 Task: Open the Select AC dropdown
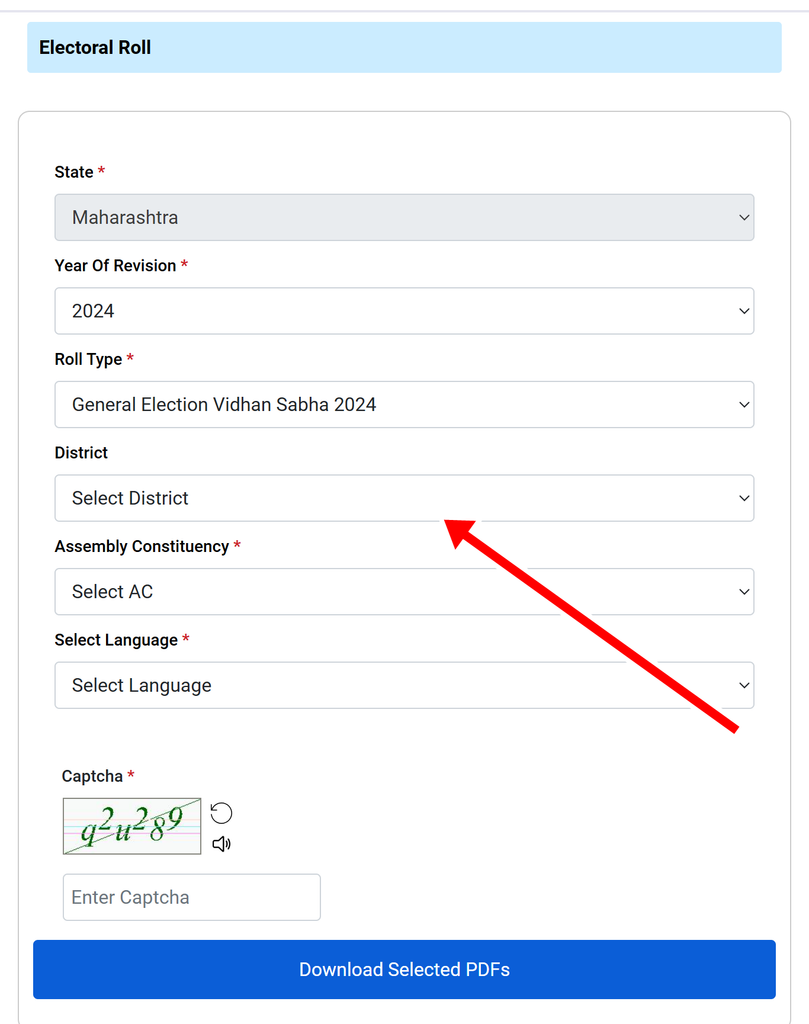404,592
